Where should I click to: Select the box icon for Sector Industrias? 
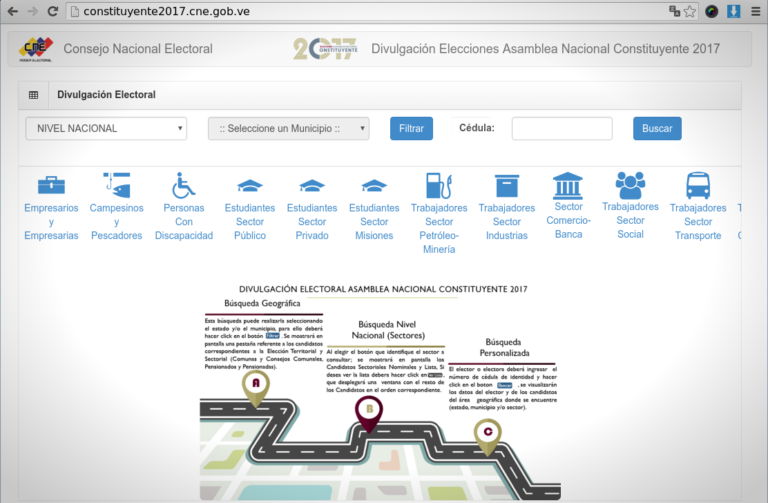point(506,186)
